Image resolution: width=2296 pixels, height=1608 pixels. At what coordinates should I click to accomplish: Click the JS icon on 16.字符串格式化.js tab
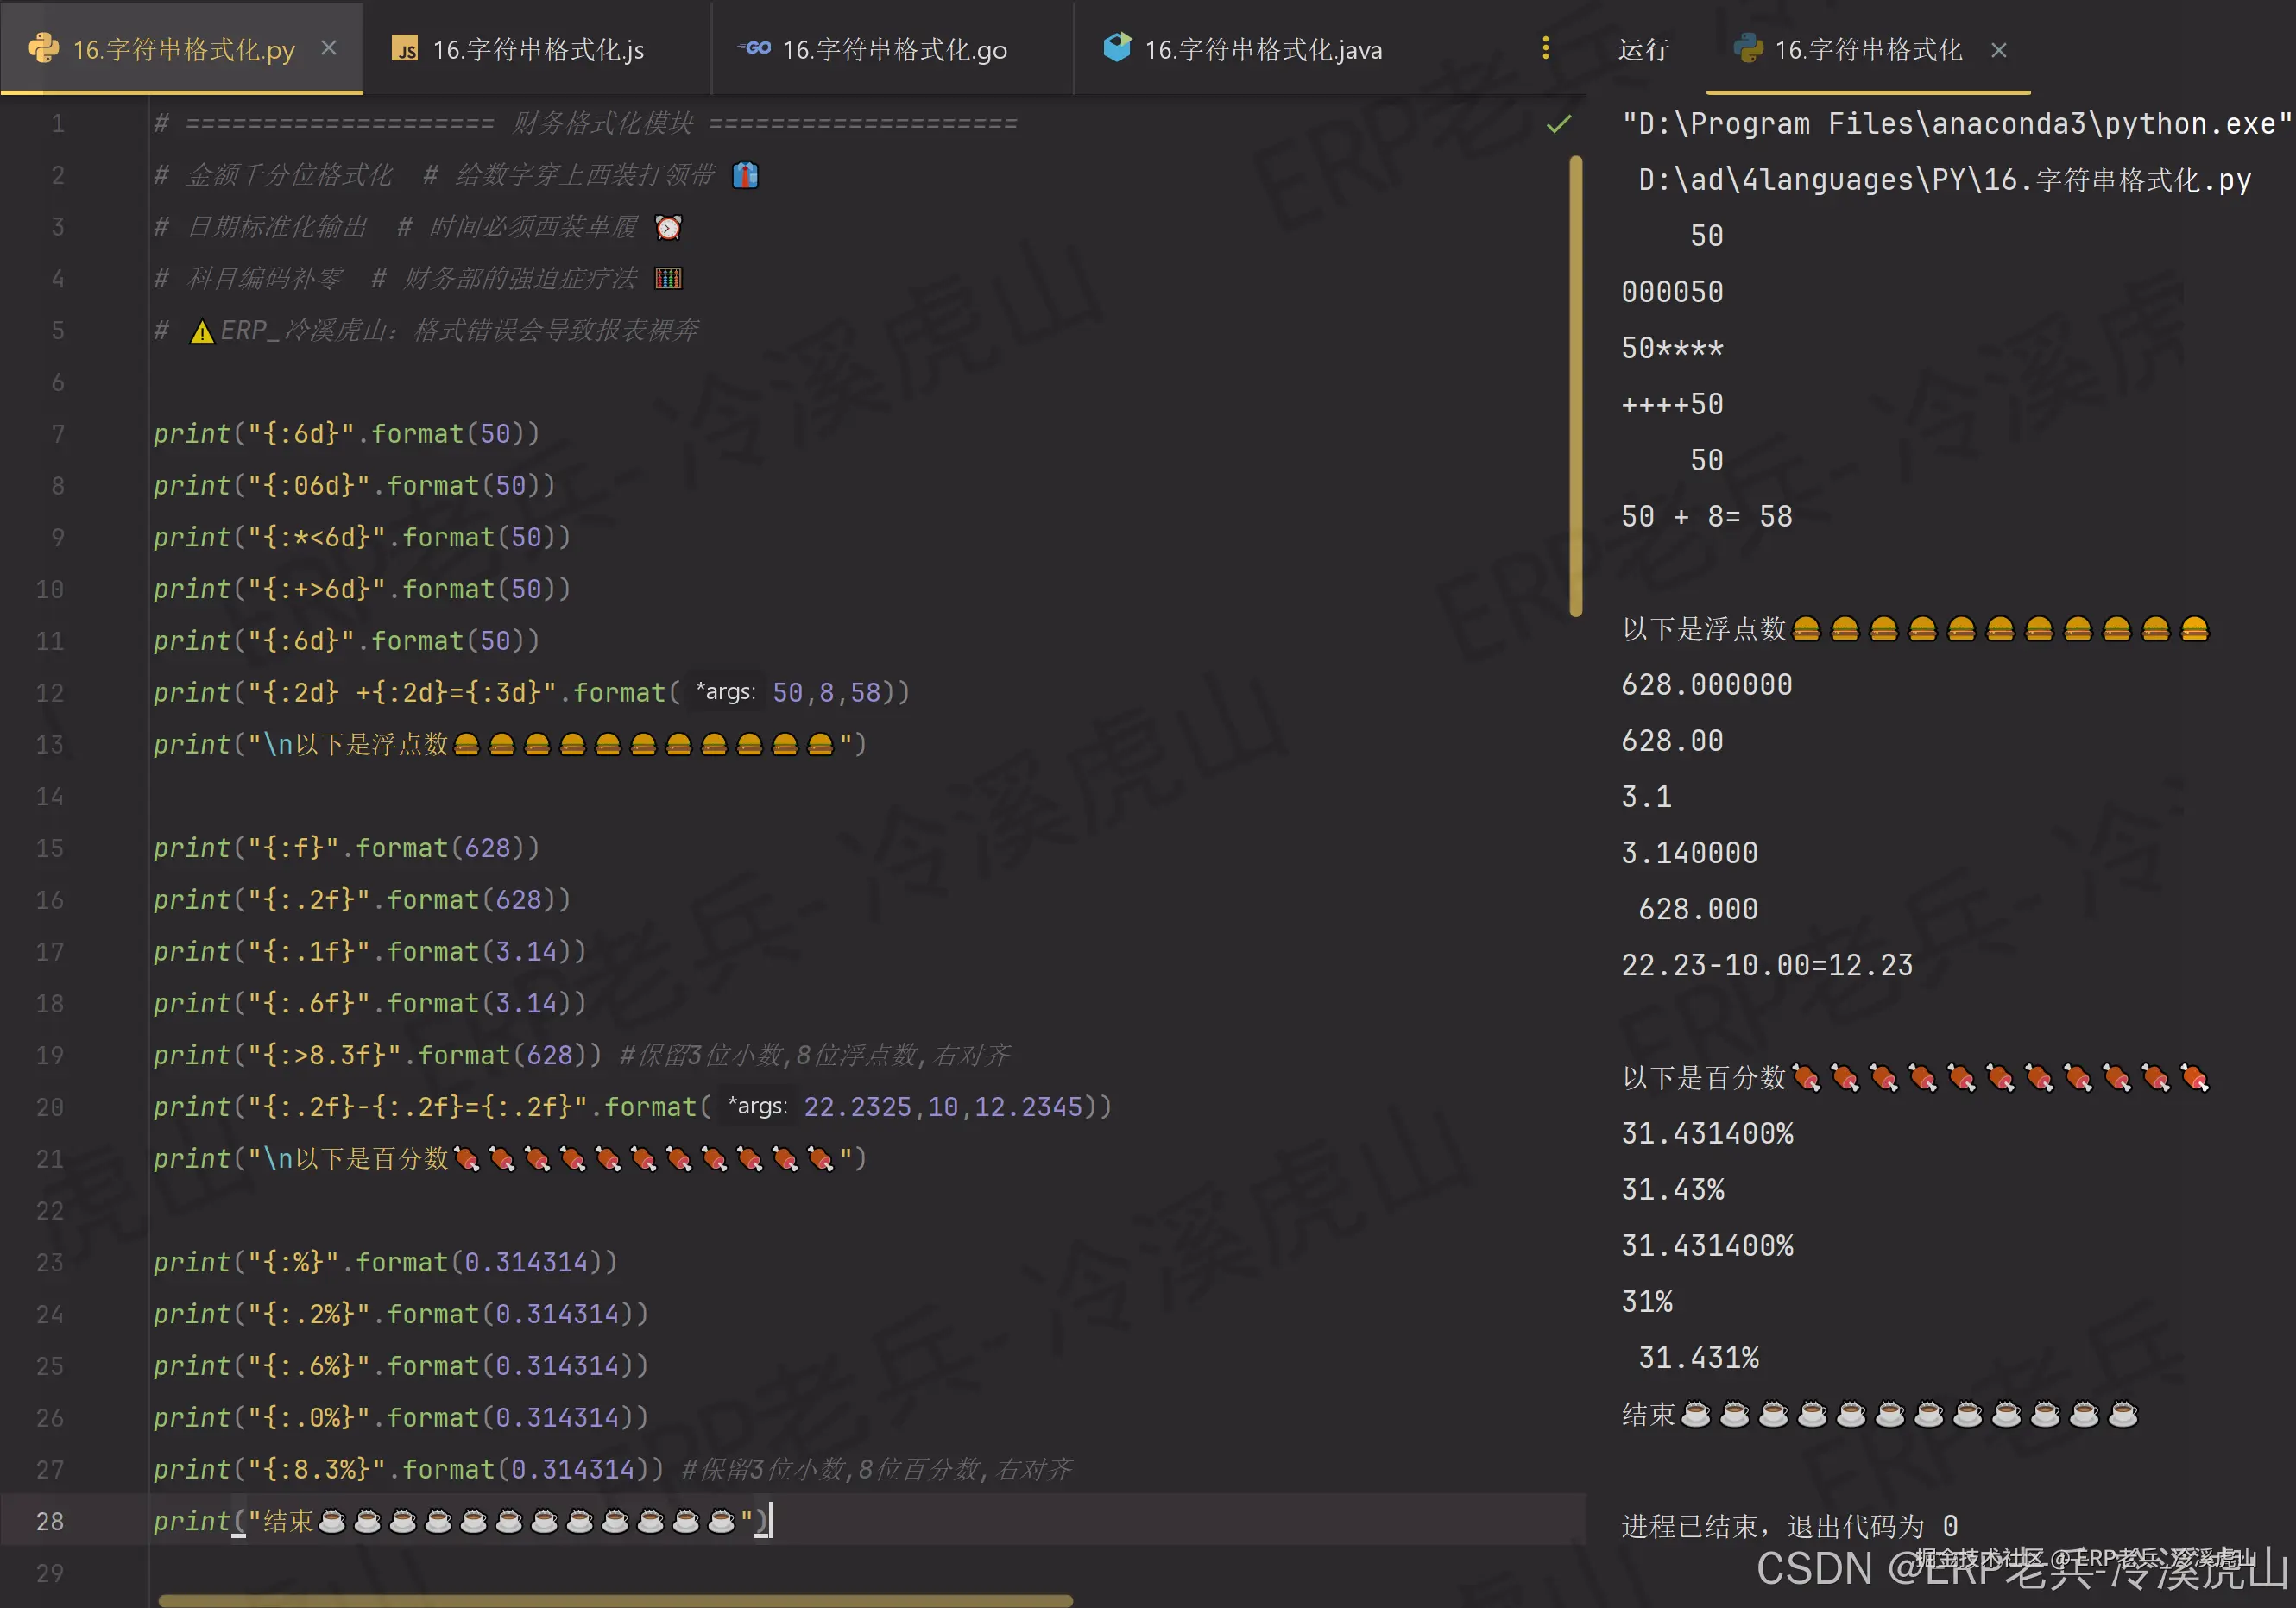[x=404, y=49]
